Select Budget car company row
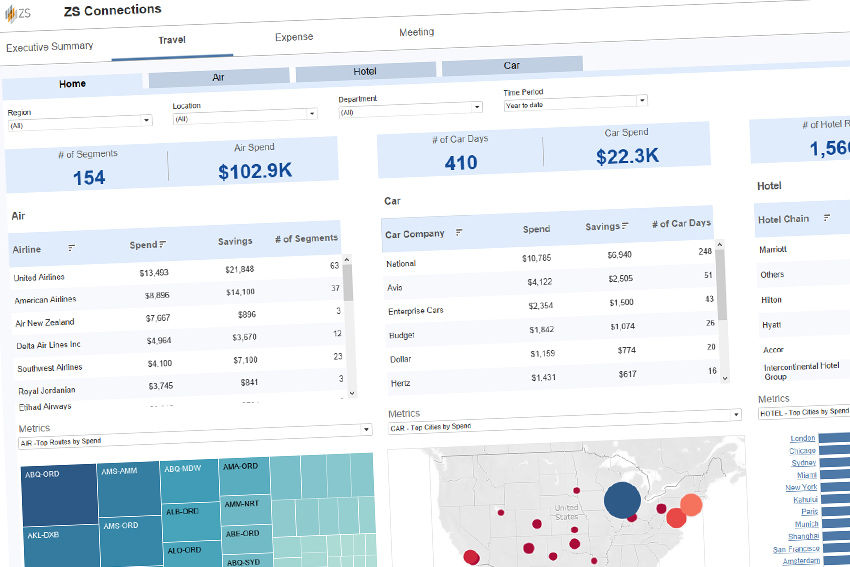The width and height of the screenshot is (850, 567). pyautogui.click(x=552, y=330)
